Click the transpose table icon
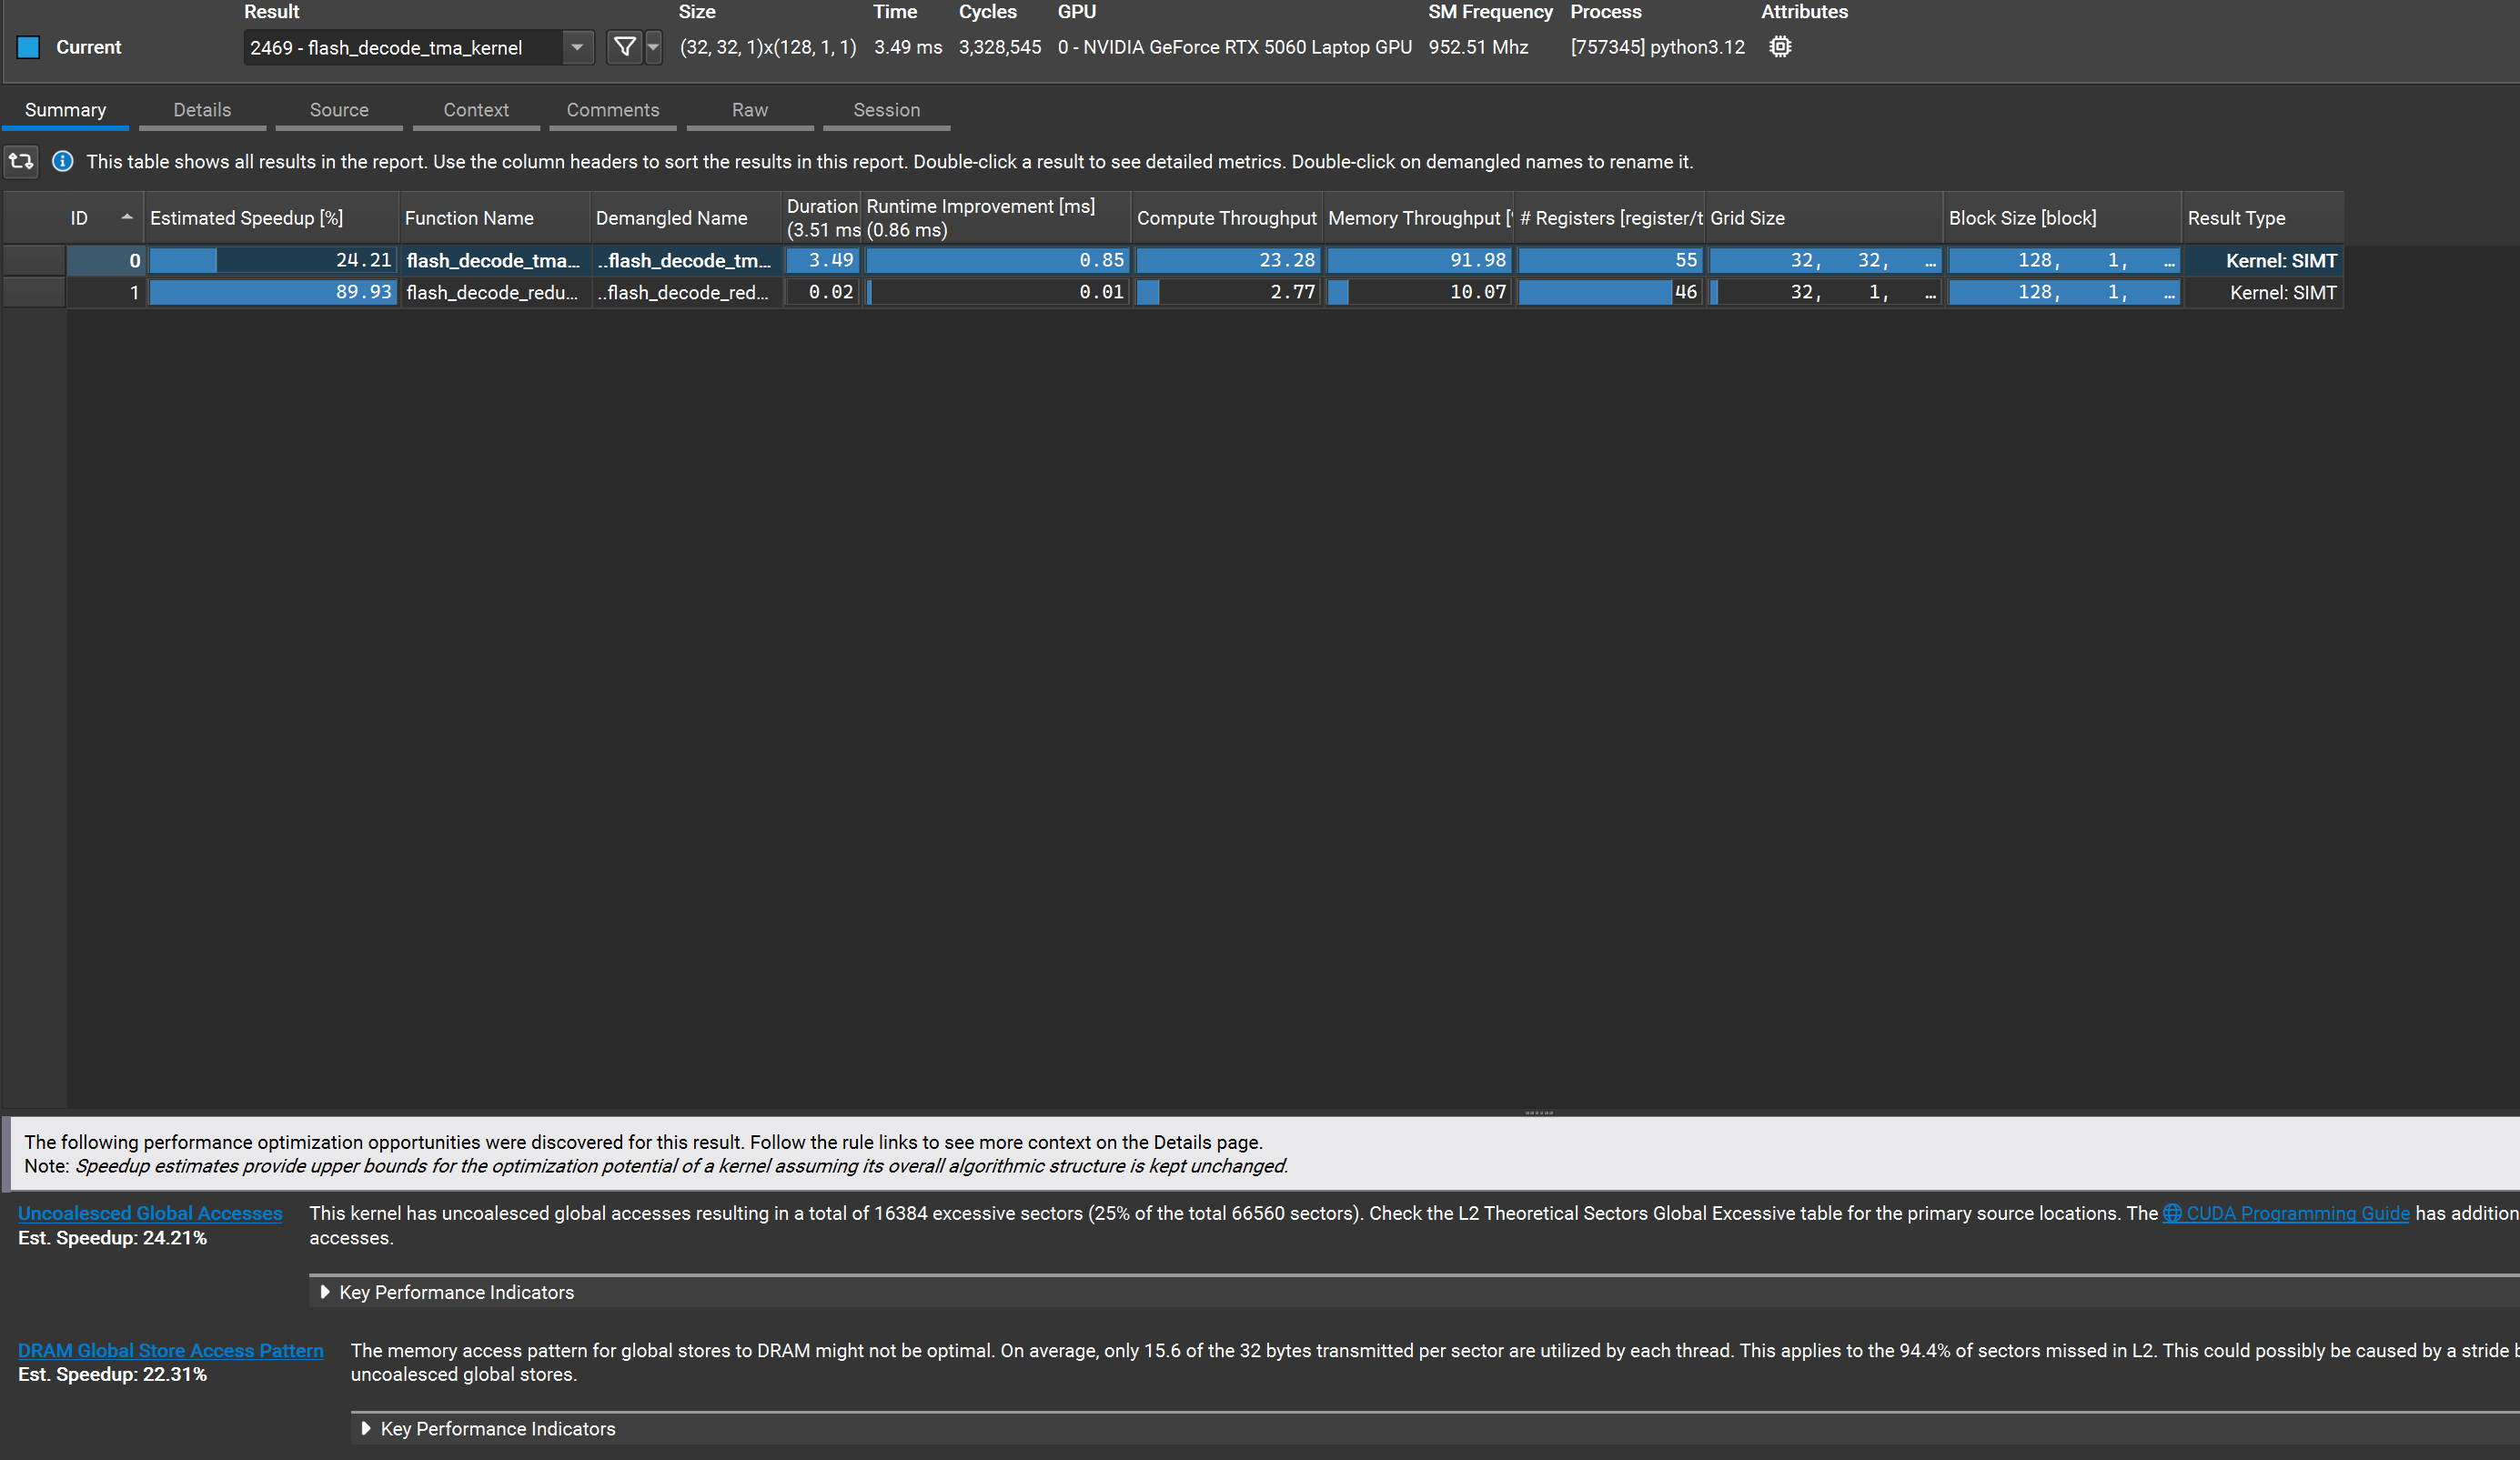The width and height of the screenshot is (2520, 1460). pyautogui.click(x=21, y=161)
